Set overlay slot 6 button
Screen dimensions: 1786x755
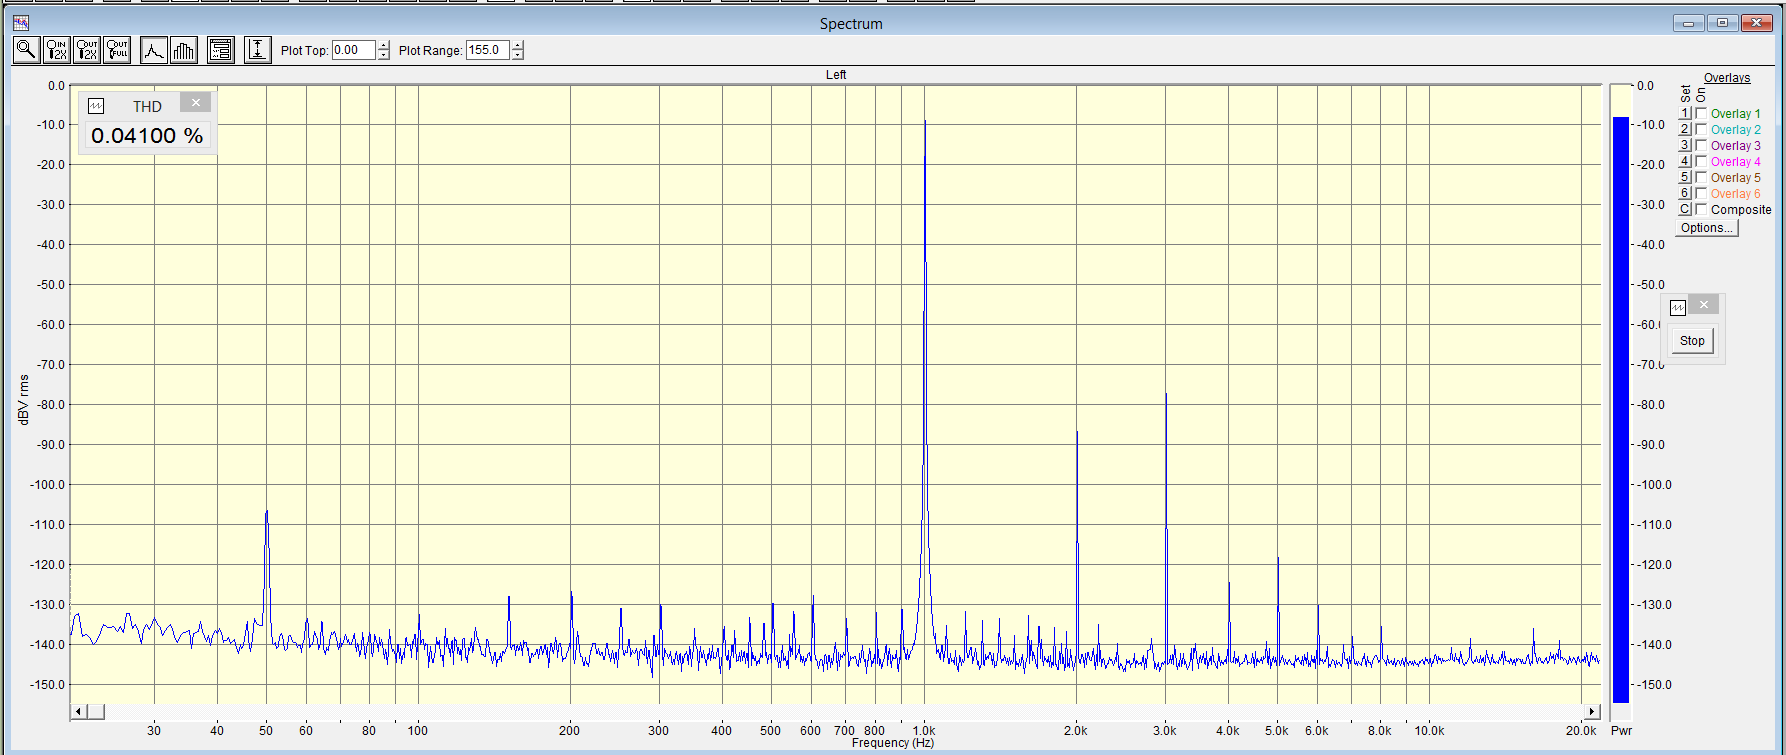1685,193
